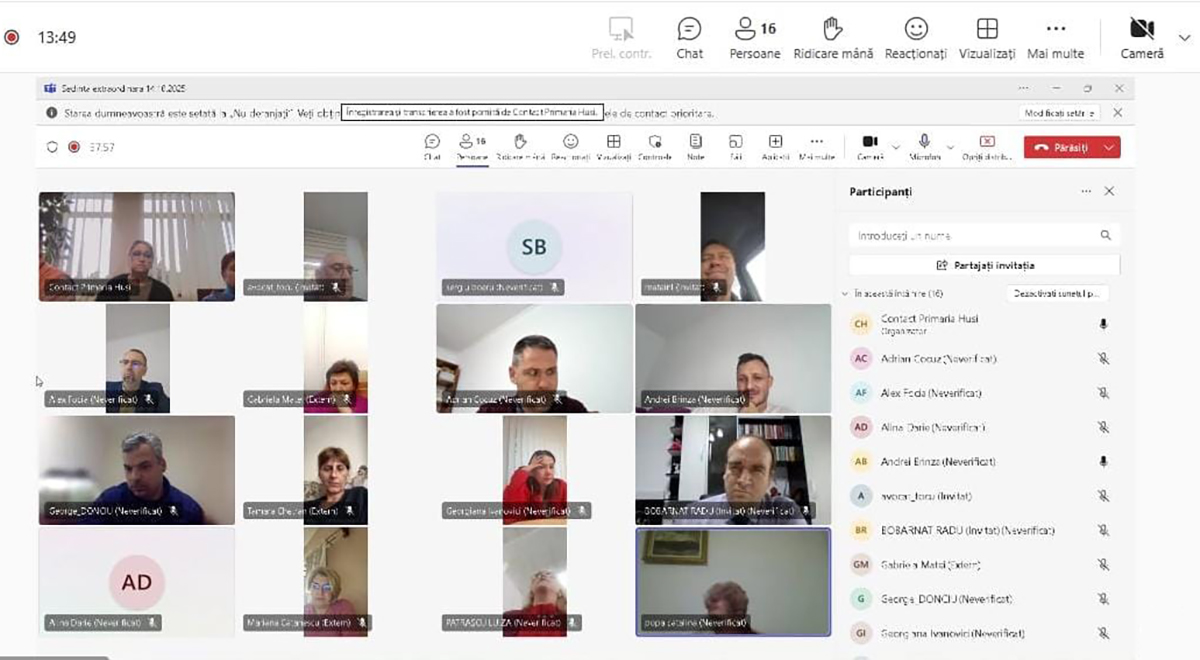
Task: Expand the arrow beside Părăsiți button
Action: pyautogui.click(x=1108, y=147)
